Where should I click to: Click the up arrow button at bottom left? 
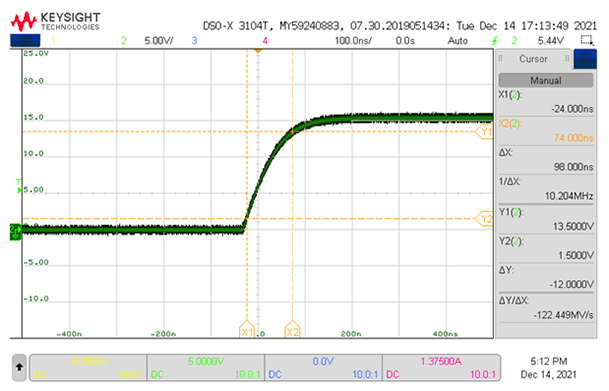(19, 367)
